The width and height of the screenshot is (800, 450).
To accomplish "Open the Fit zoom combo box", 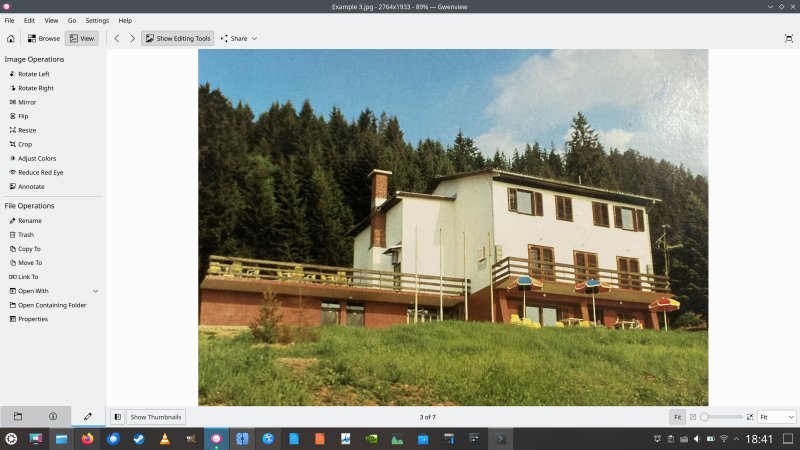I will (x=777, y=417).
